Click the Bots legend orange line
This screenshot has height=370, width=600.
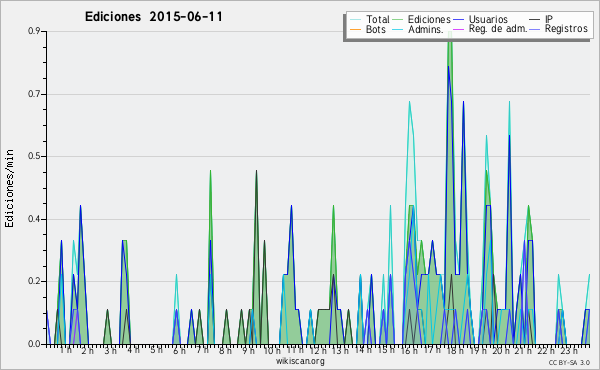tap(355, 29)
